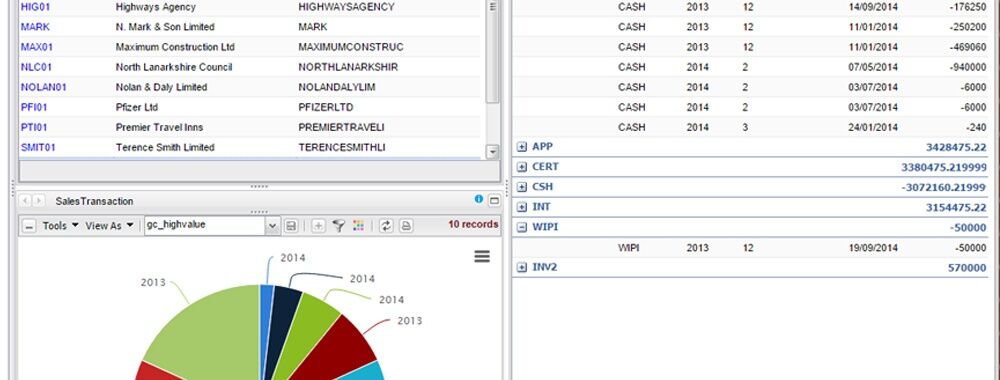Viewport: 1000px width, 380px height.
Task: Open the chart hamburger menu icon
Action: (x=482, y=256)
